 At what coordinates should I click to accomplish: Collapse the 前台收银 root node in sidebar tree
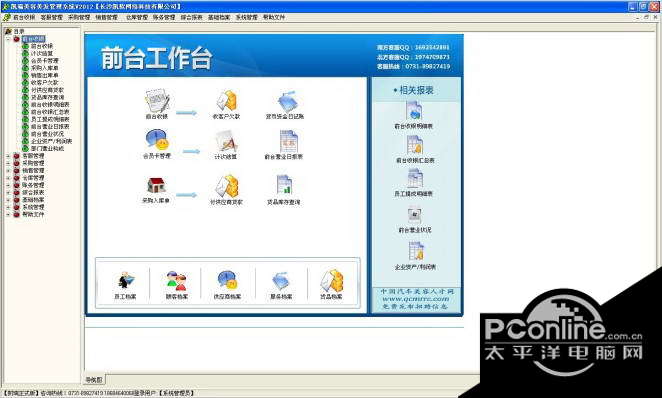8,39
